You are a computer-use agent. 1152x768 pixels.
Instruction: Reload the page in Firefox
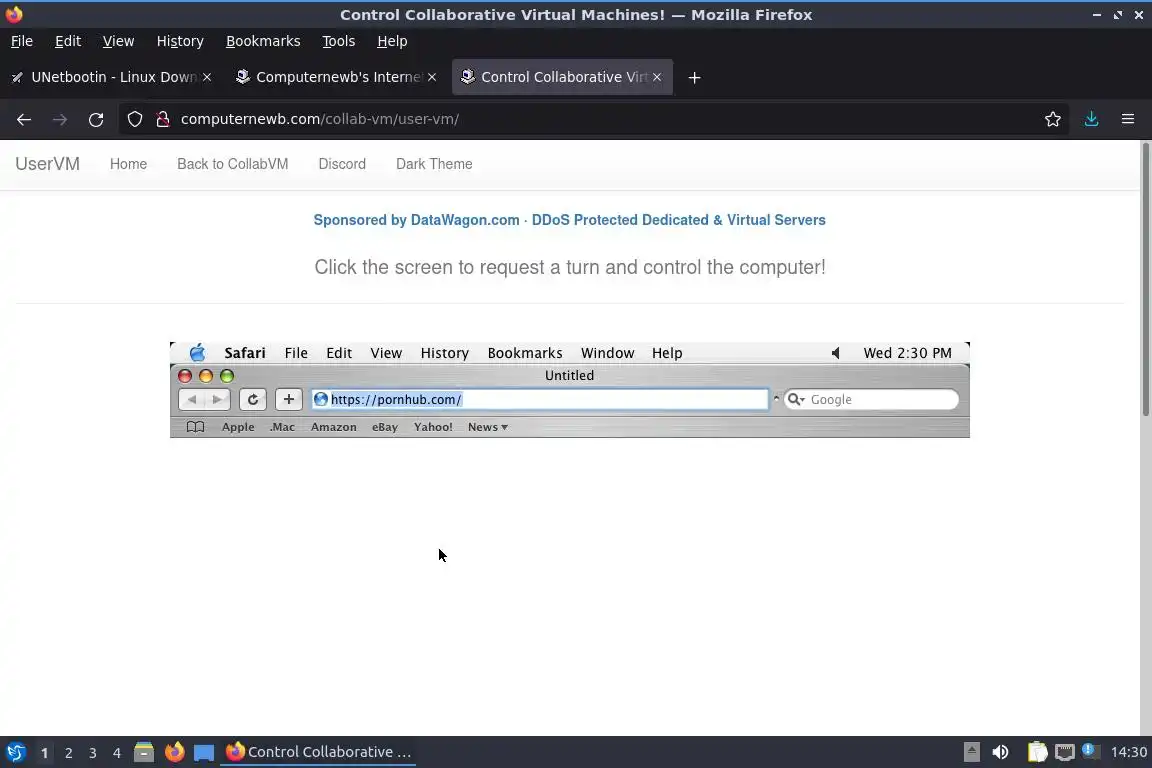click(96, 119)
